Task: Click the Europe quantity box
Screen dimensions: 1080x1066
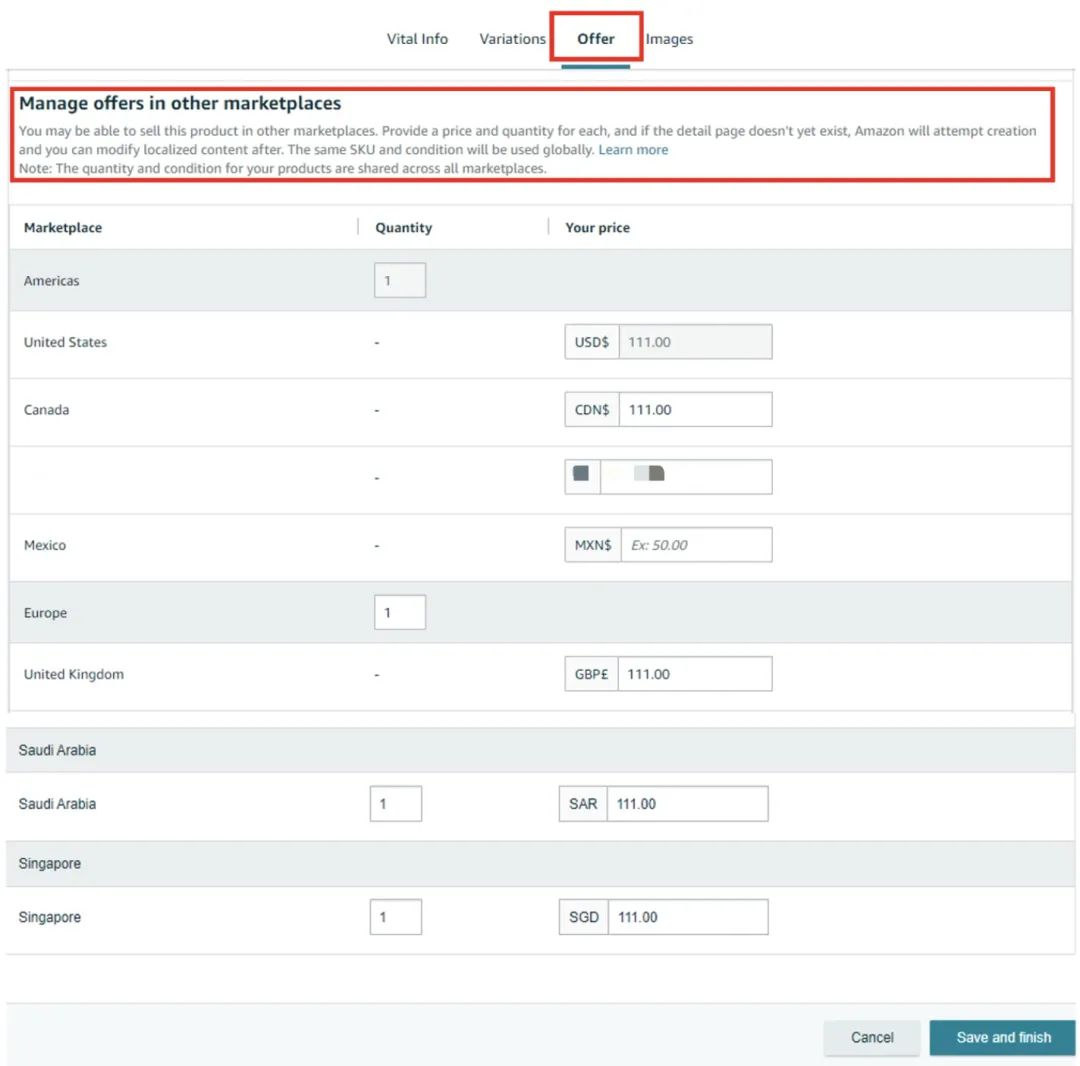Action: click(x=400, y=613)
